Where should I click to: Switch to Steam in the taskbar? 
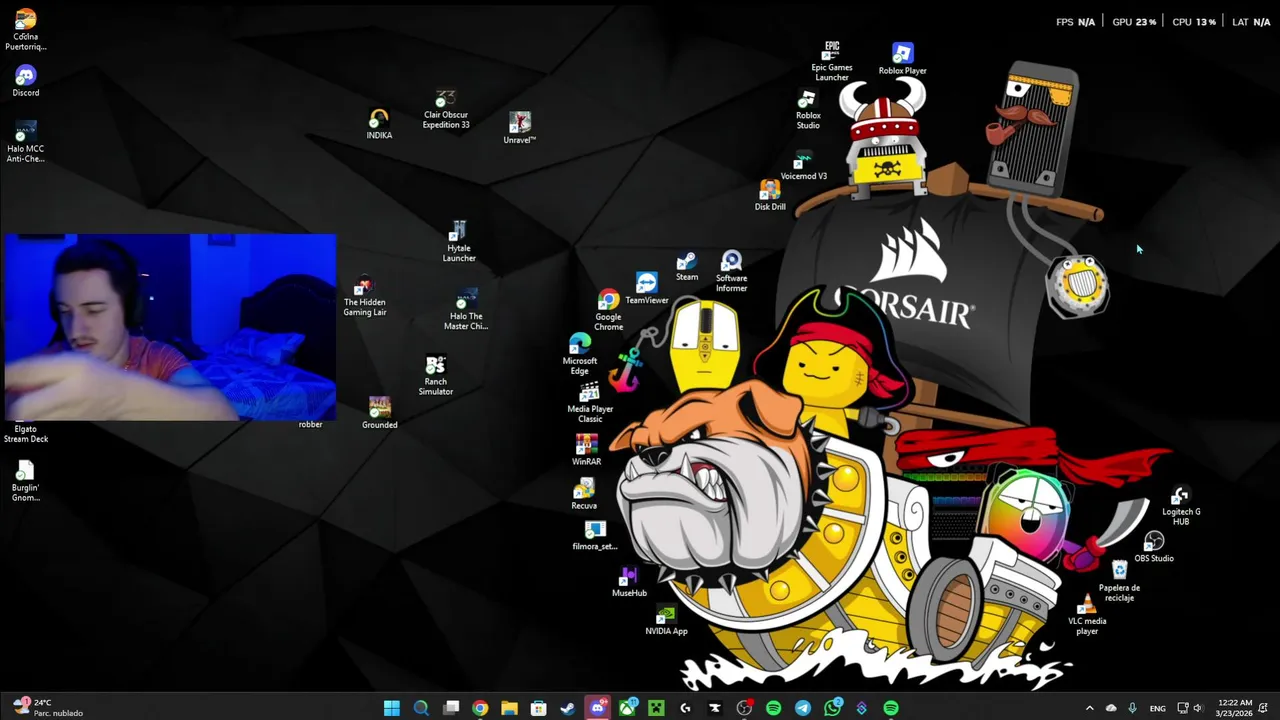coord(568,708)
